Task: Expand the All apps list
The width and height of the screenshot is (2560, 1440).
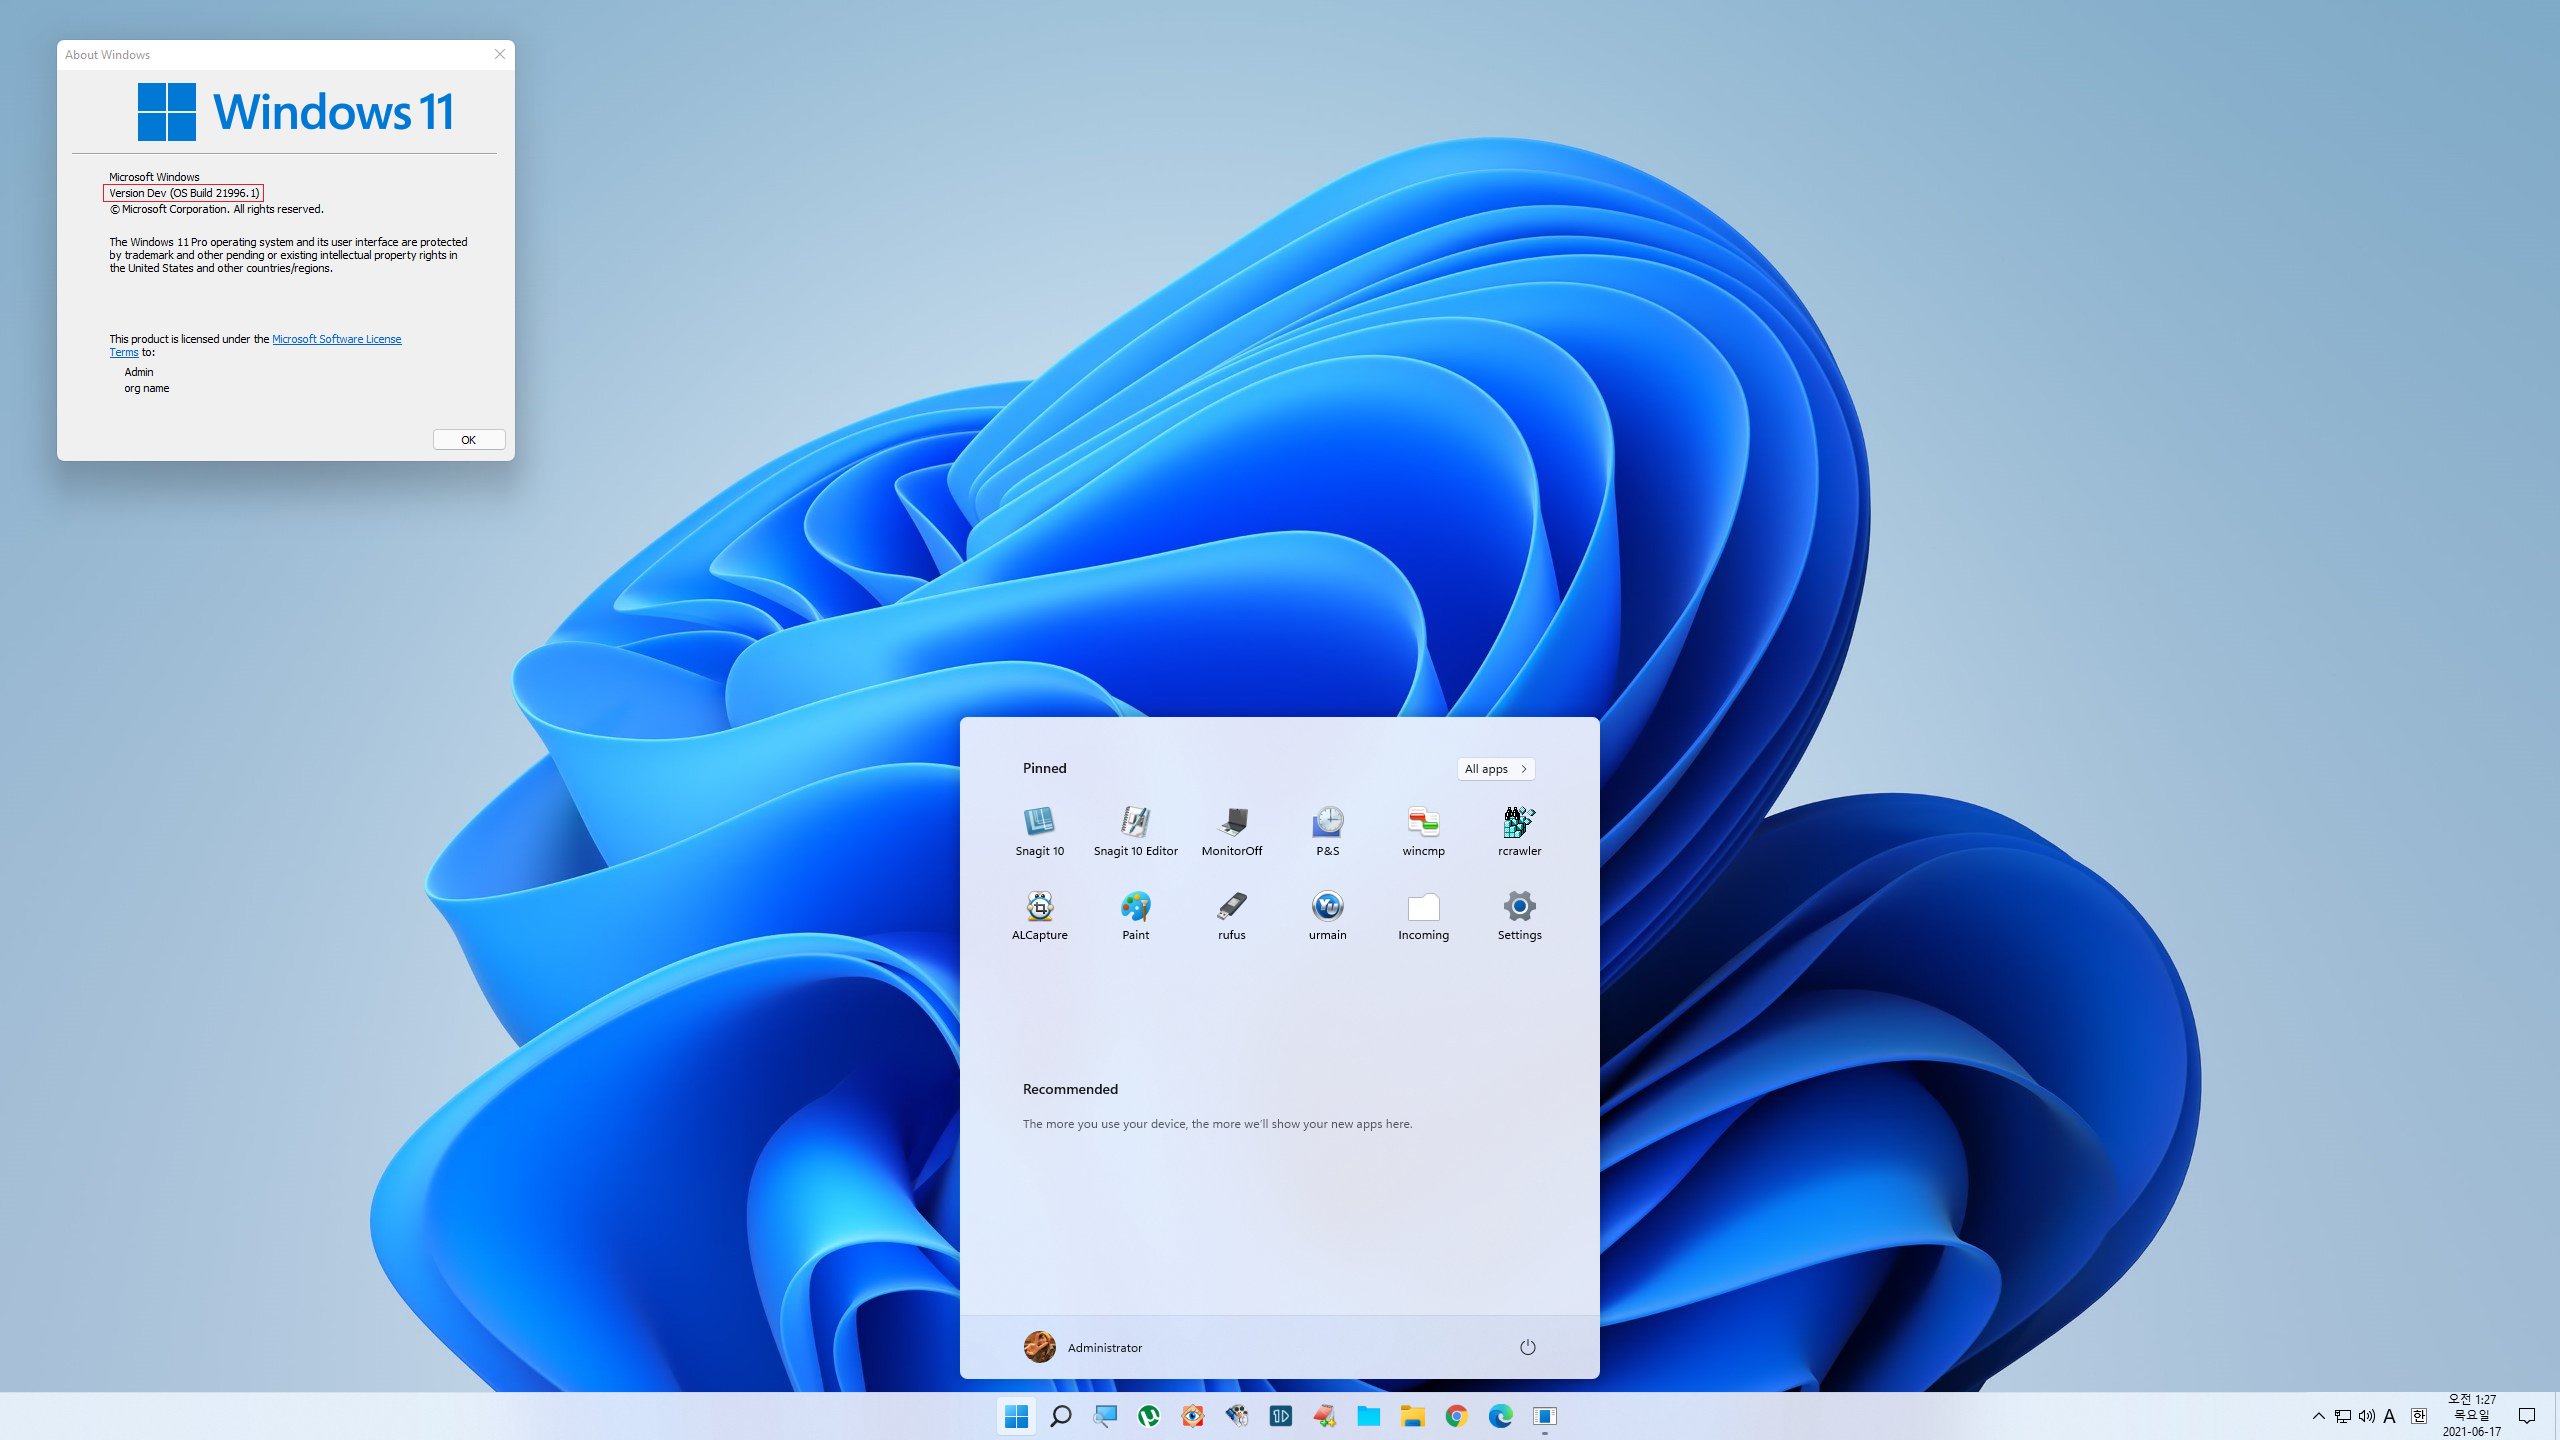Action: click(x=1495, y=768)
